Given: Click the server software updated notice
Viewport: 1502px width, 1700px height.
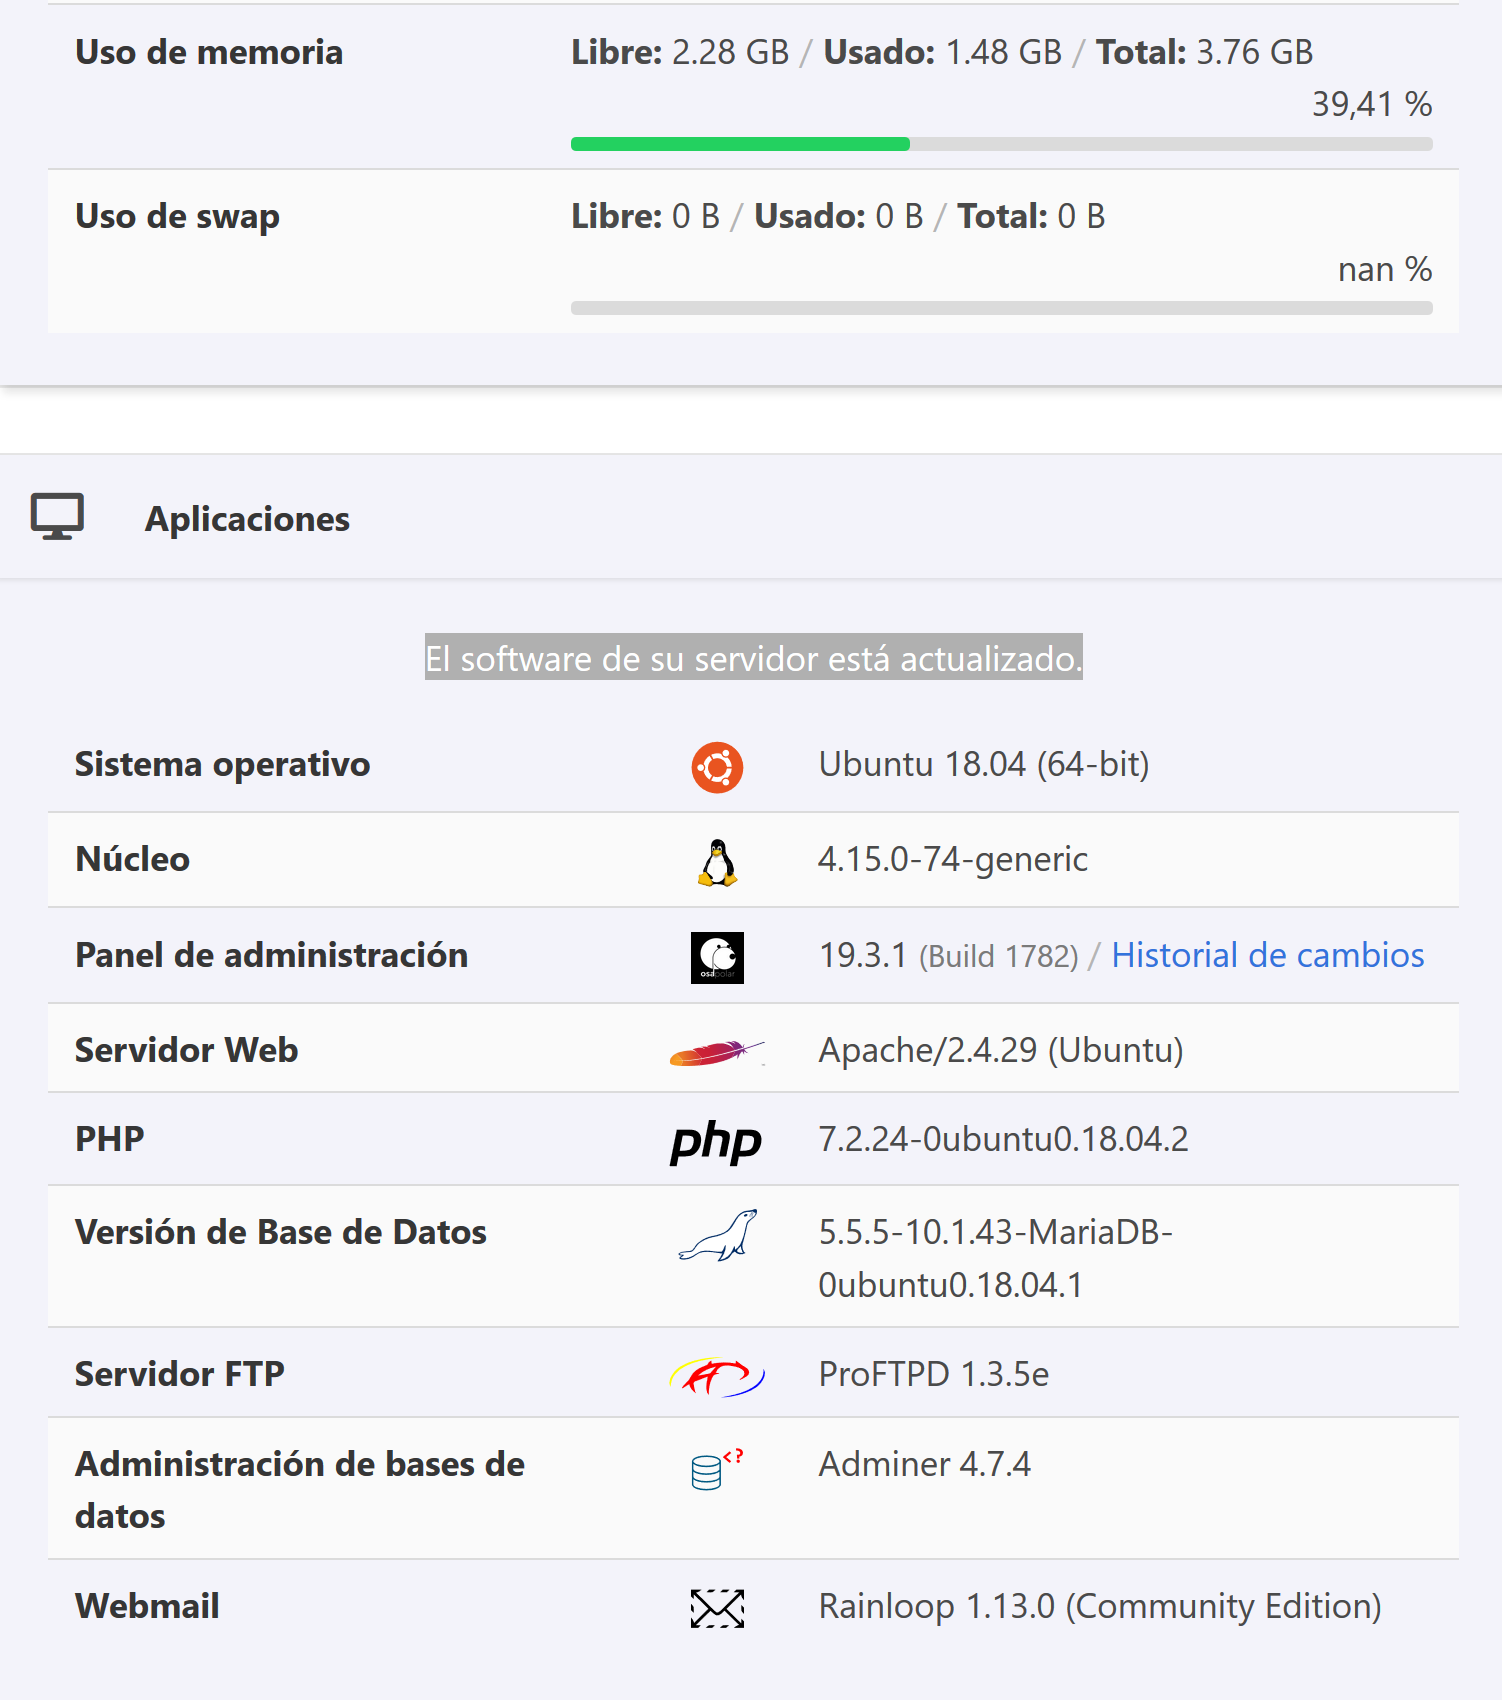Looking at the screenshot, I should pyautogui.click(x=753, y=658).
